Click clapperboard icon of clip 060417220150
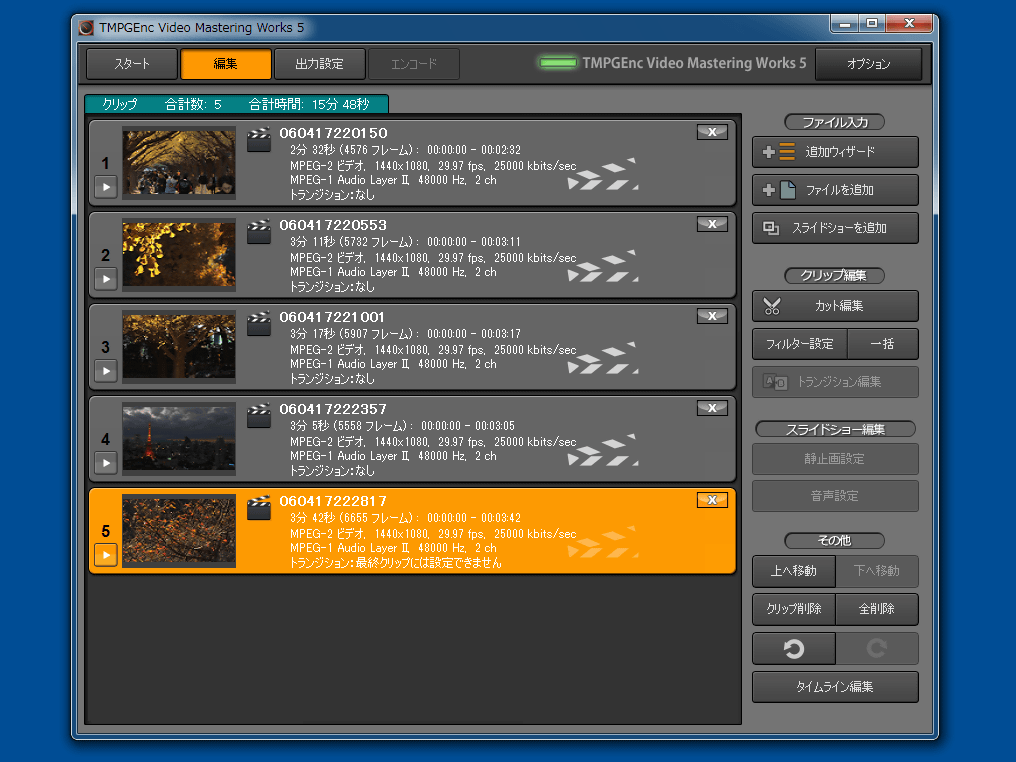1016x762 pixels. click(x=259, y=140)
